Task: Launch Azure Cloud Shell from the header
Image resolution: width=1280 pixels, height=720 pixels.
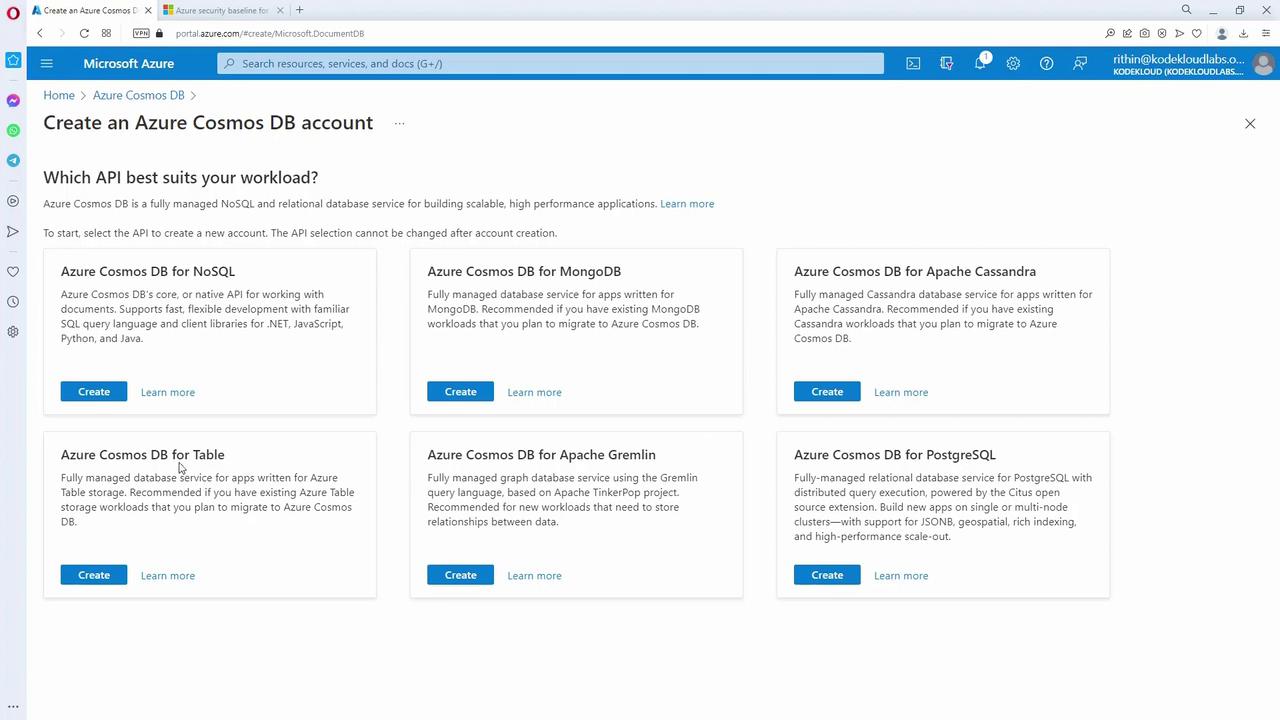Action: pyautogui.click(x=913, y=63)
